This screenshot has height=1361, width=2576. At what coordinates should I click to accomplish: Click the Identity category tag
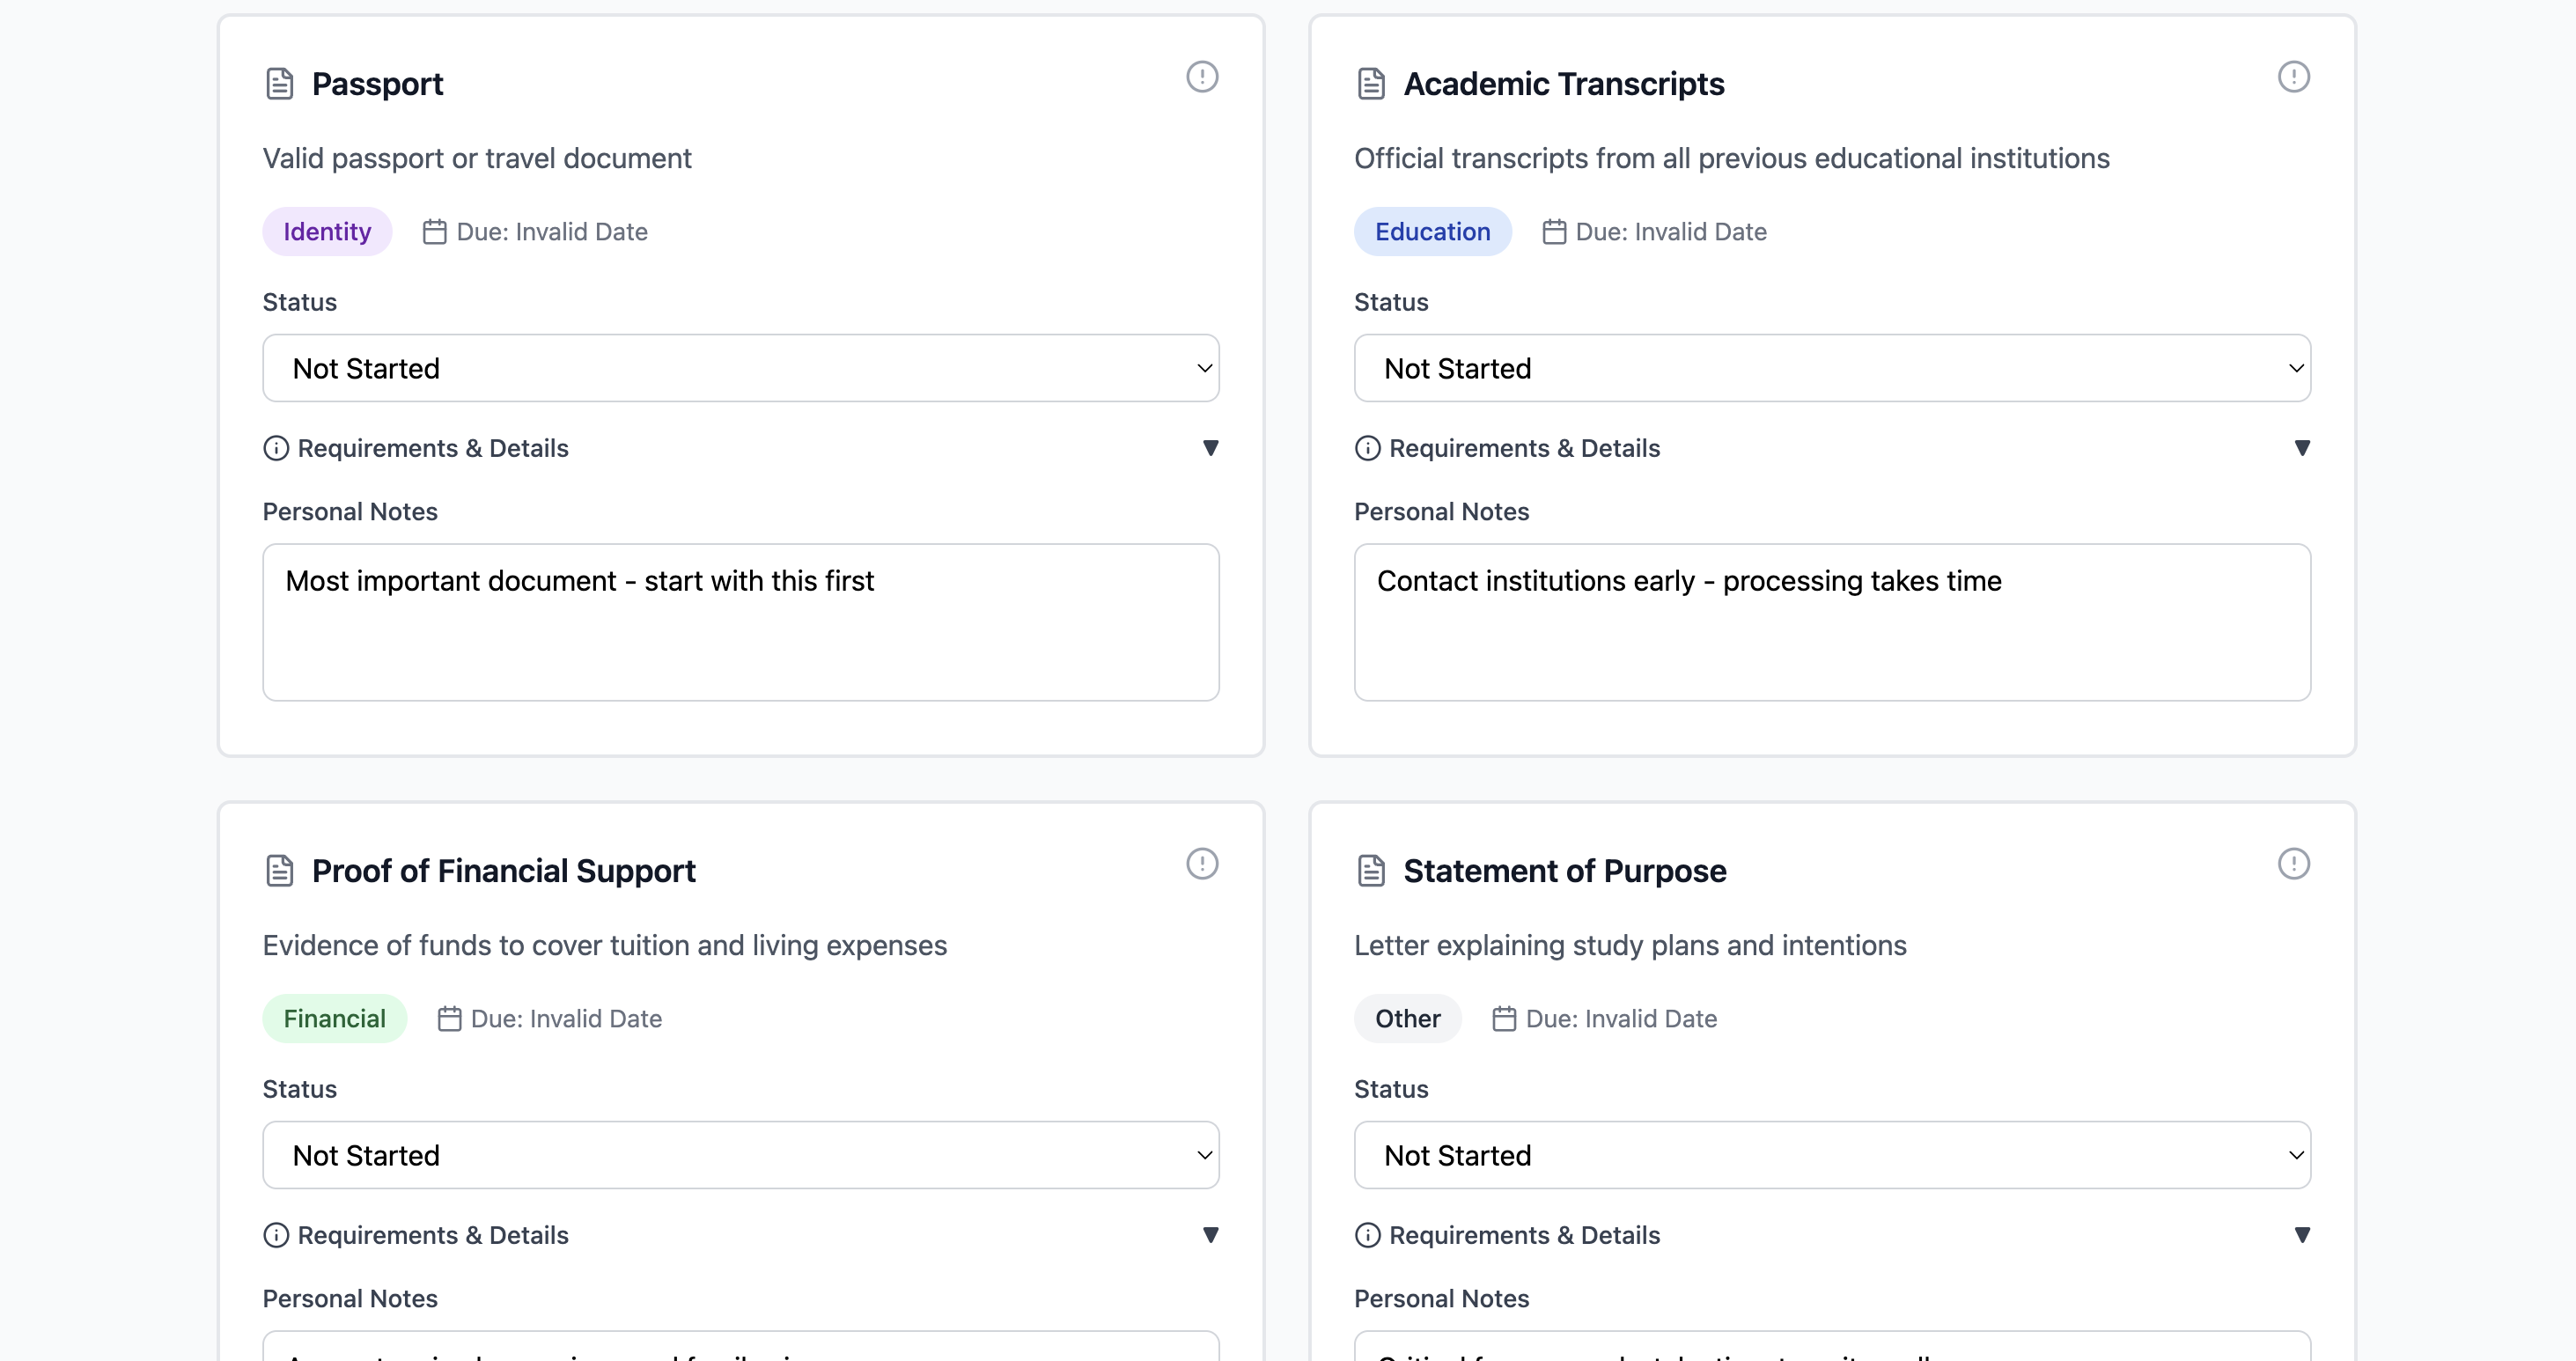click(x=327, y=232)
